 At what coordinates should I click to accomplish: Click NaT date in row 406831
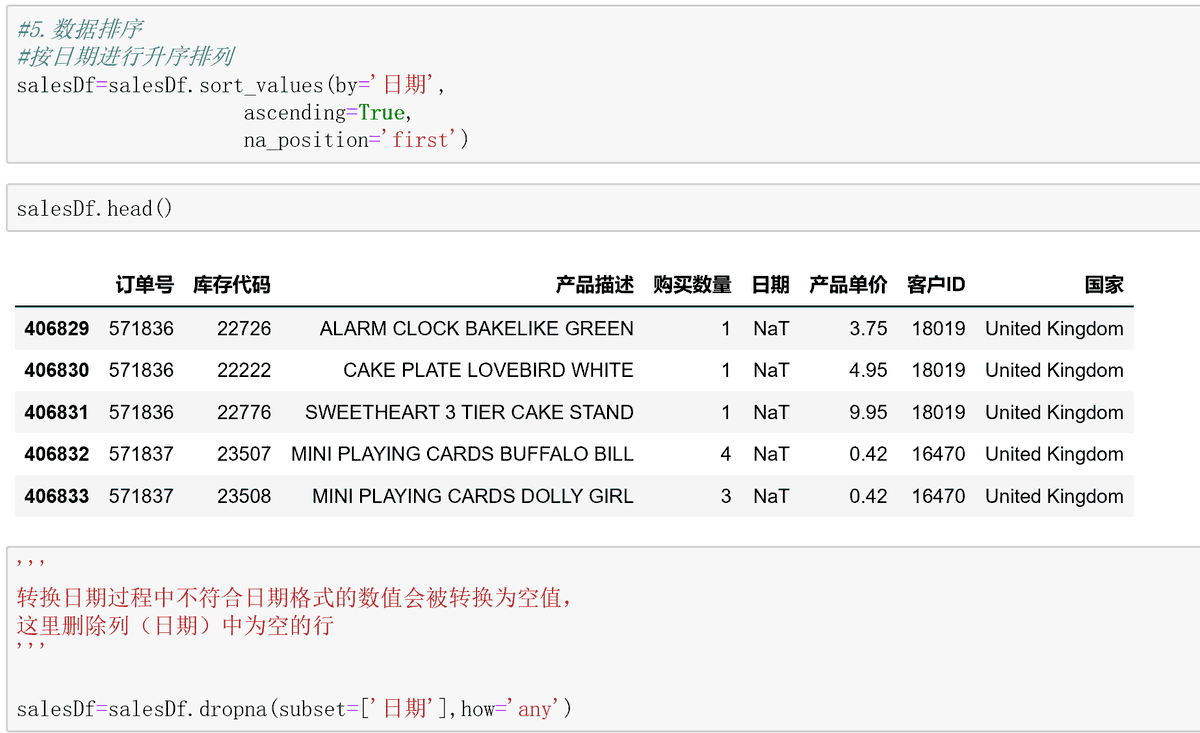pyautogui.click(x=771, y=412)
